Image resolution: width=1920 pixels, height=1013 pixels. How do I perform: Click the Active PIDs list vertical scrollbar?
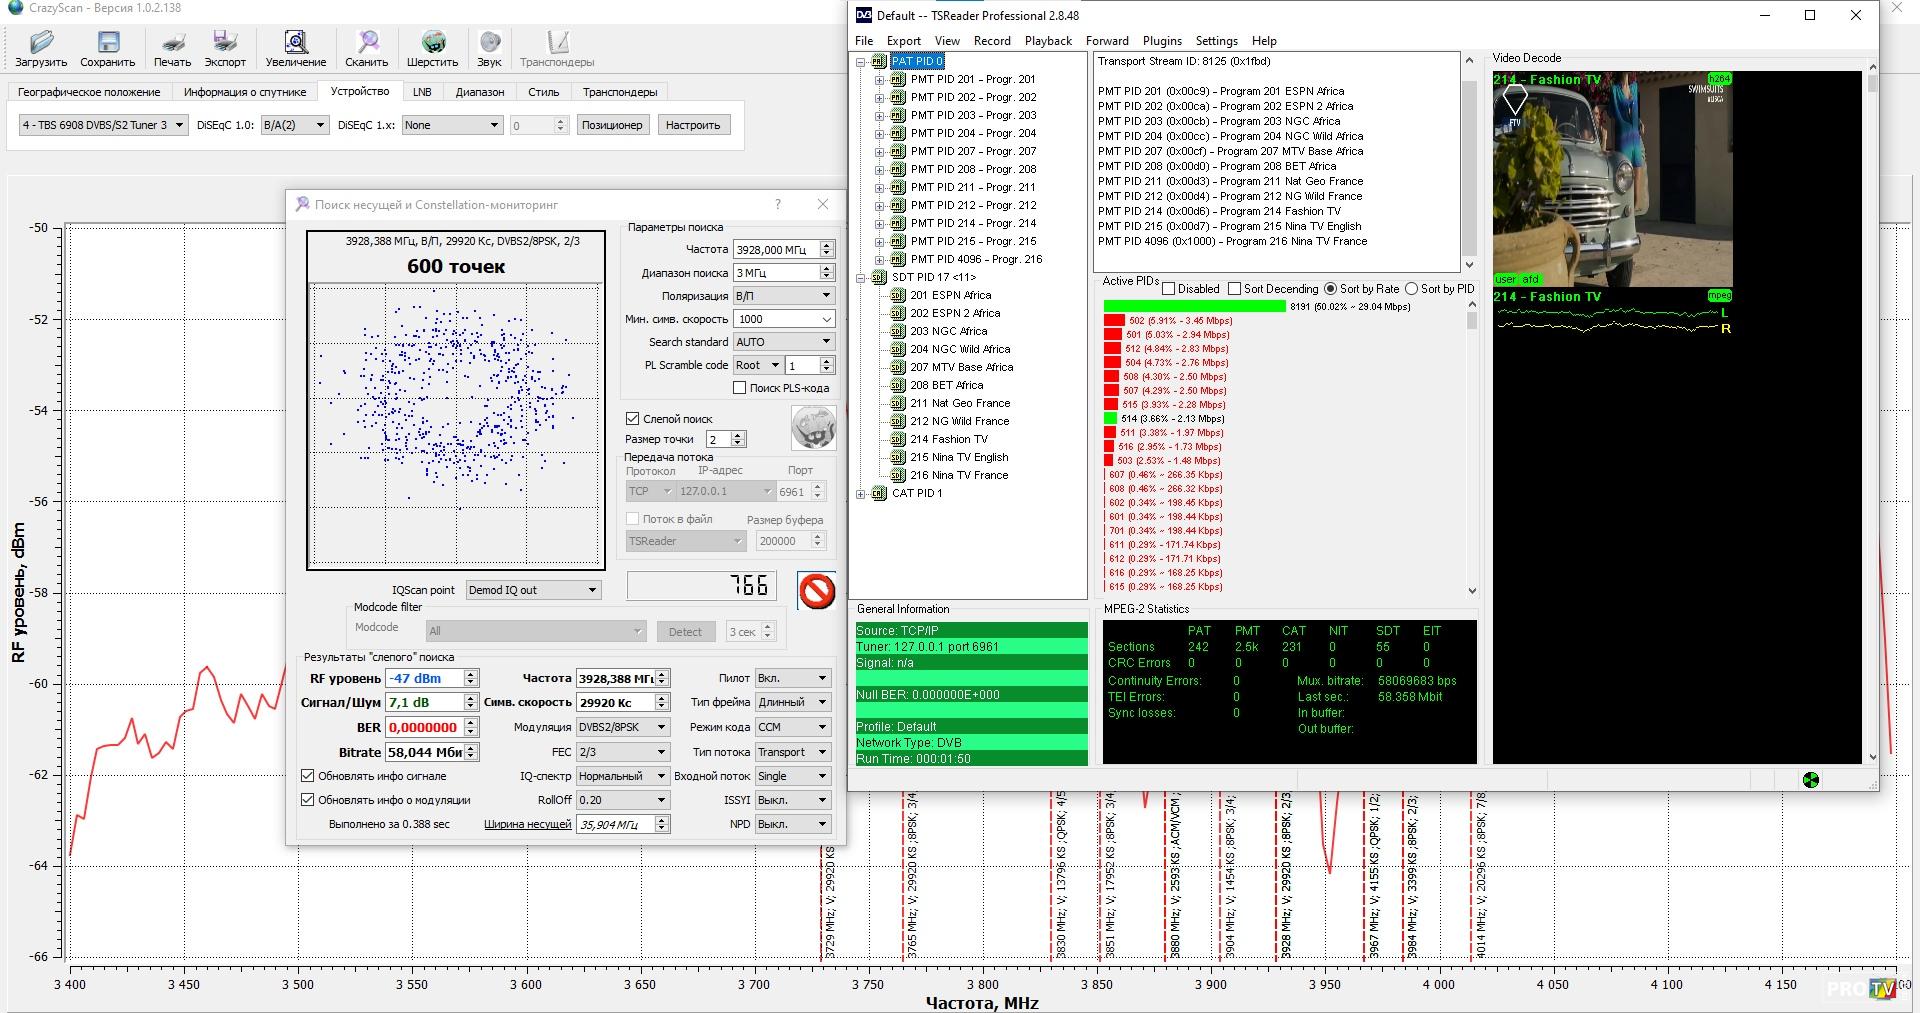[1470, 450]
